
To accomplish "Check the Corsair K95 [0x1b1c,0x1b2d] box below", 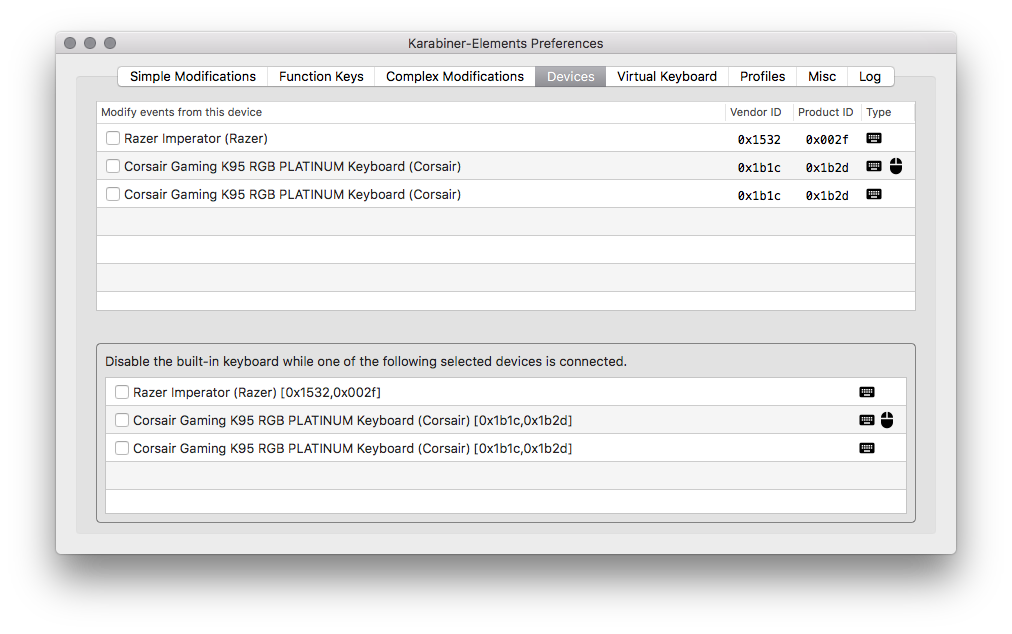I will pyautogui.click(x=121, y=420).
